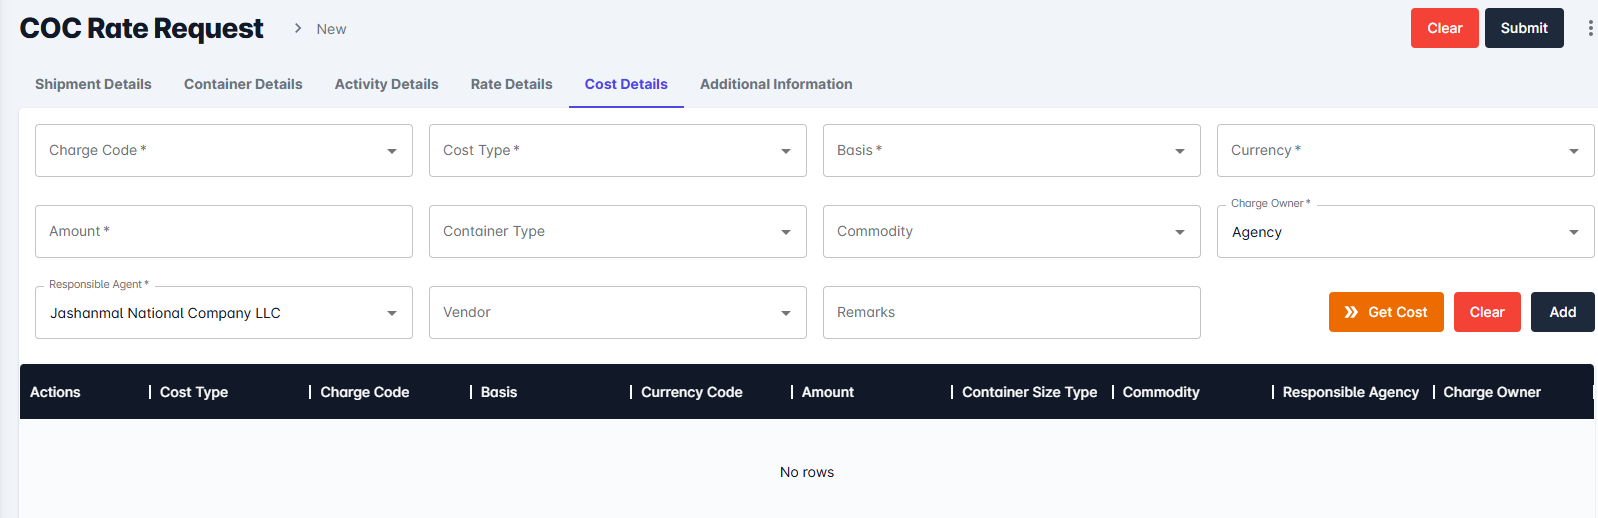The image size is (1598, 518).
Task: Expand the Charge Code dropdown
Action: pyautogui.click(x=223, y=151)
